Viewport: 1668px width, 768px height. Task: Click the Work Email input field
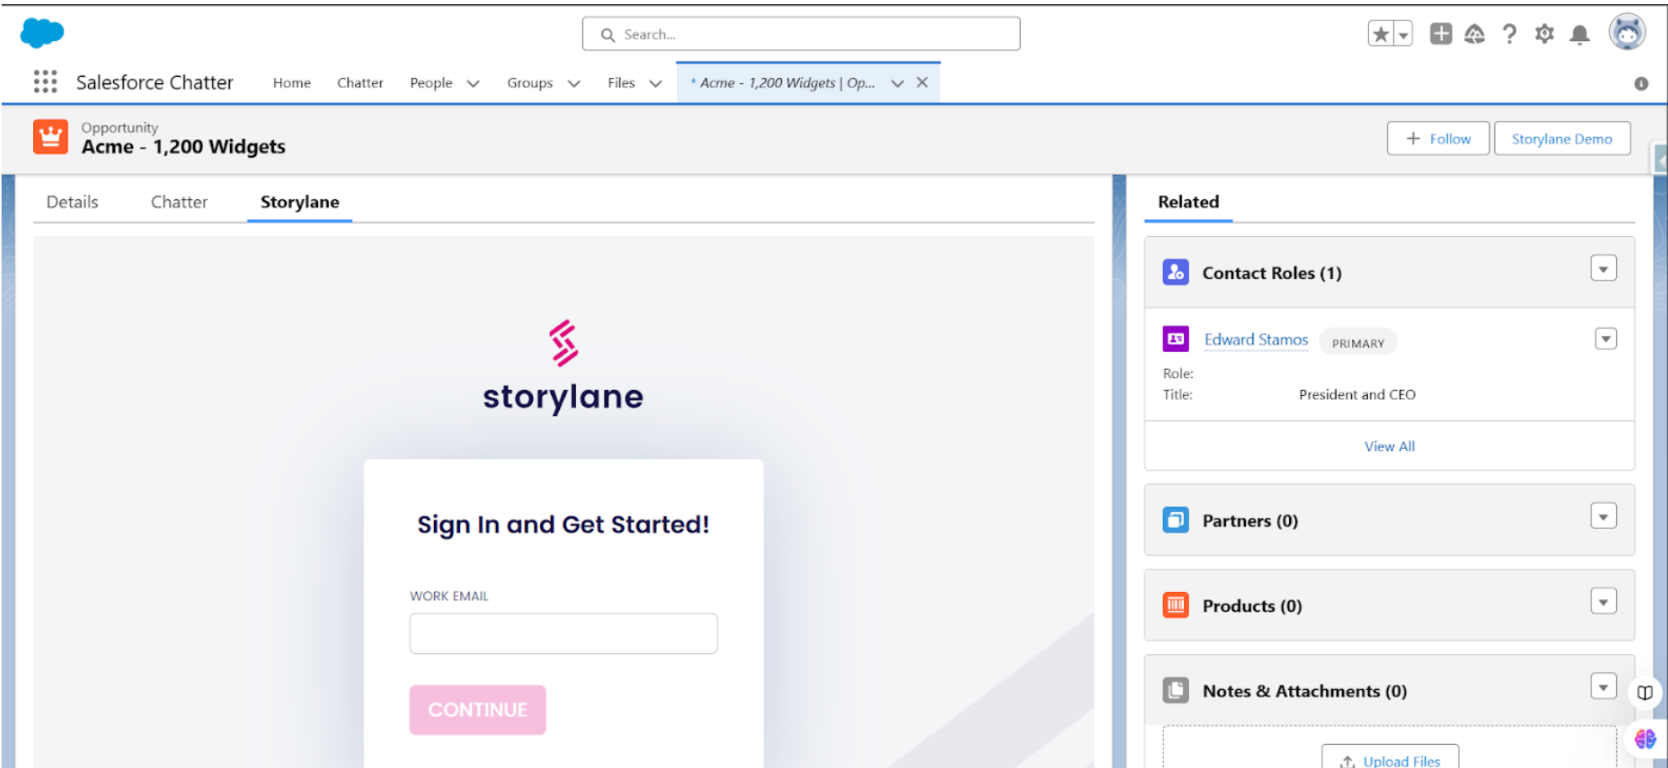click(563, 633)
